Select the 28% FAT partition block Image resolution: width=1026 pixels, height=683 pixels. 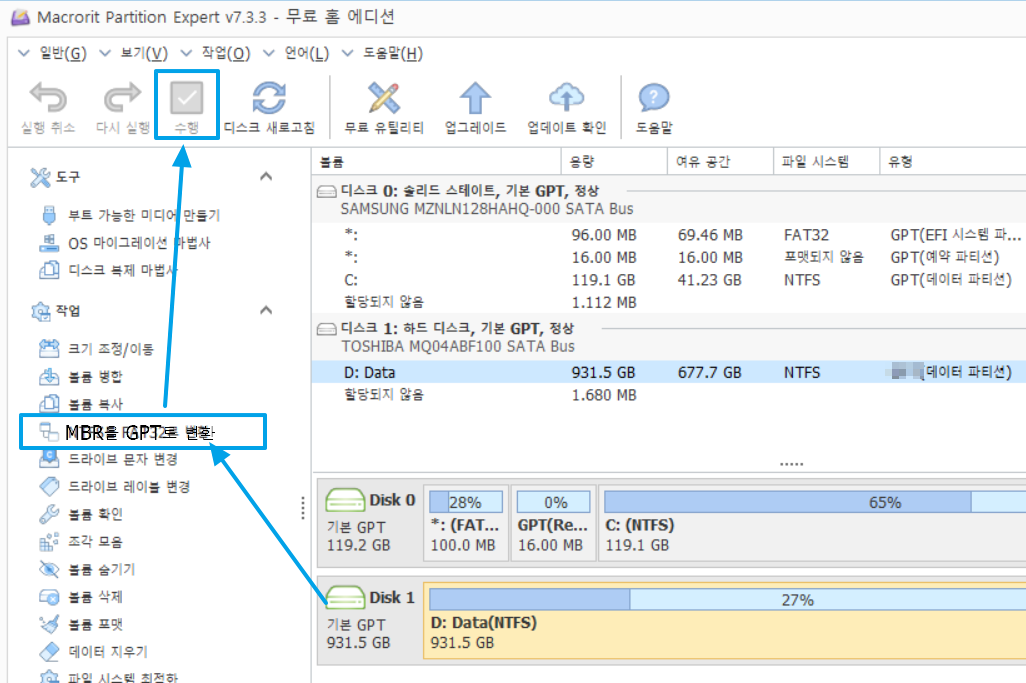[465, 523]
